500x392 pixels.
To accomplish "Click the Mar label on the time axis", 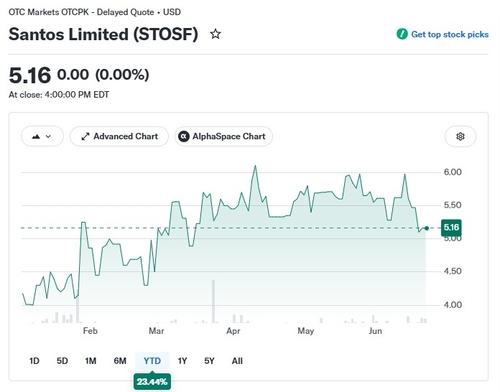I will click(156, 331).
